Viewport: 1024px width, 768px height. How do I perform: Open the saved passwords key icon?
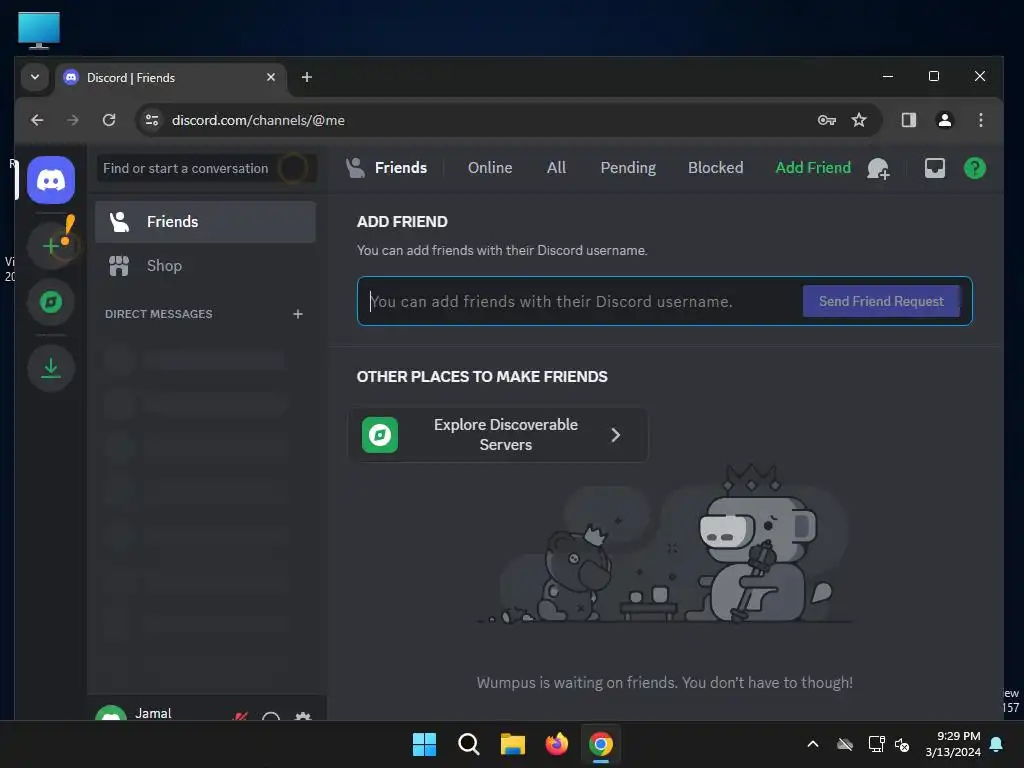(x=827, y=120)
